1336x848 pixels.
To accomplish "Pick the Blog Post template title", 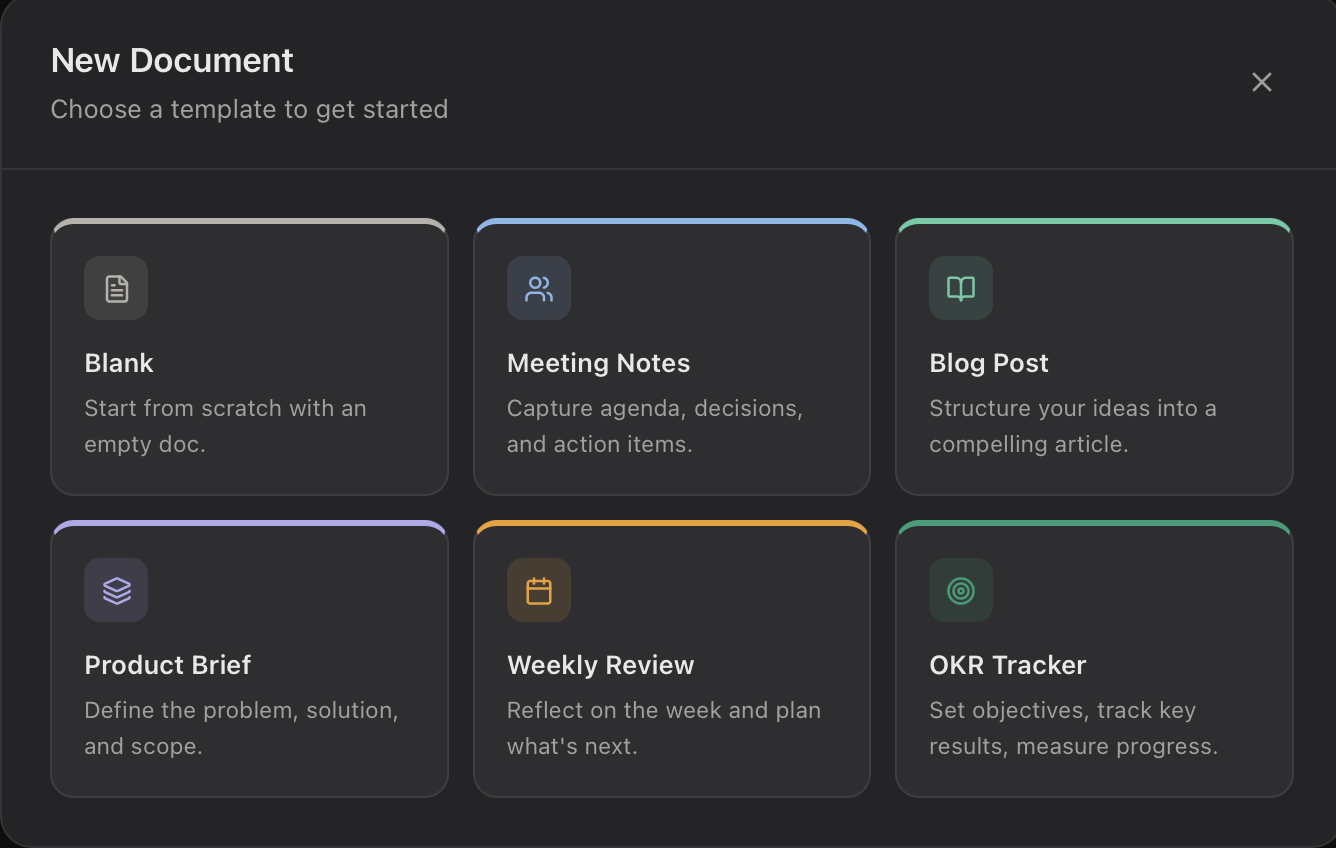I will (x=989, y=363).
